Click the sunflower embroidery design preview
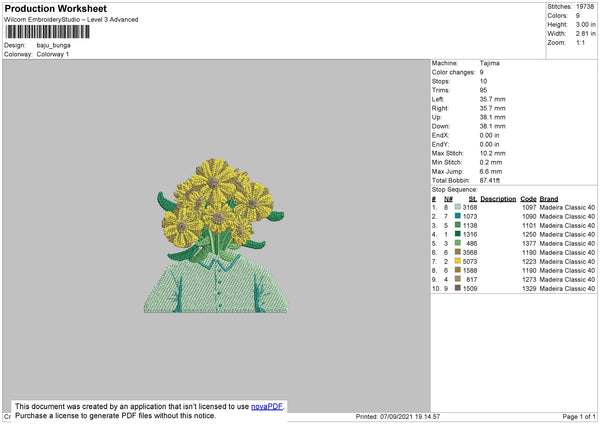 click(x=215, y=236)
